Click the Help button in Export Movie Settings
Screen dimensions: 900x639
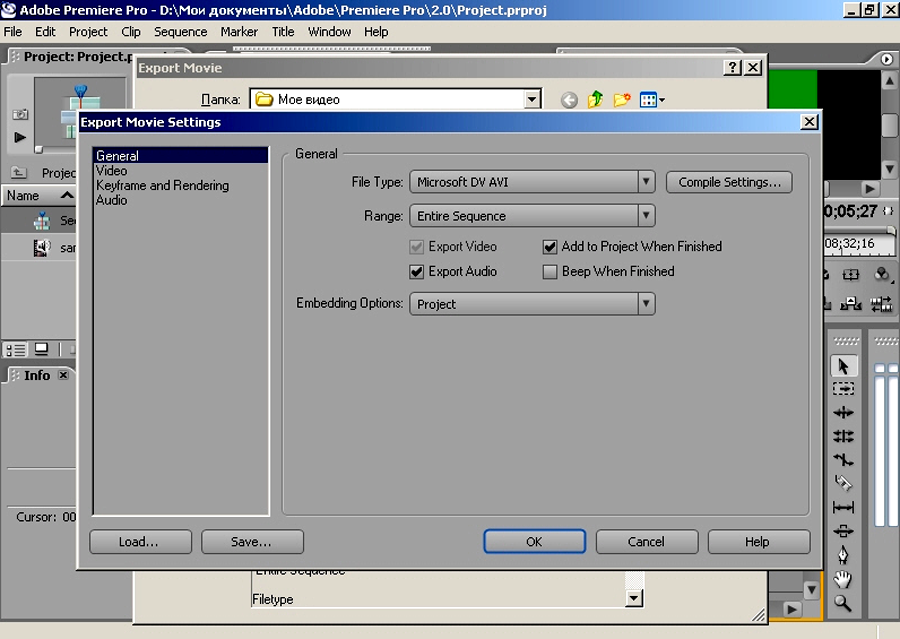759,541
